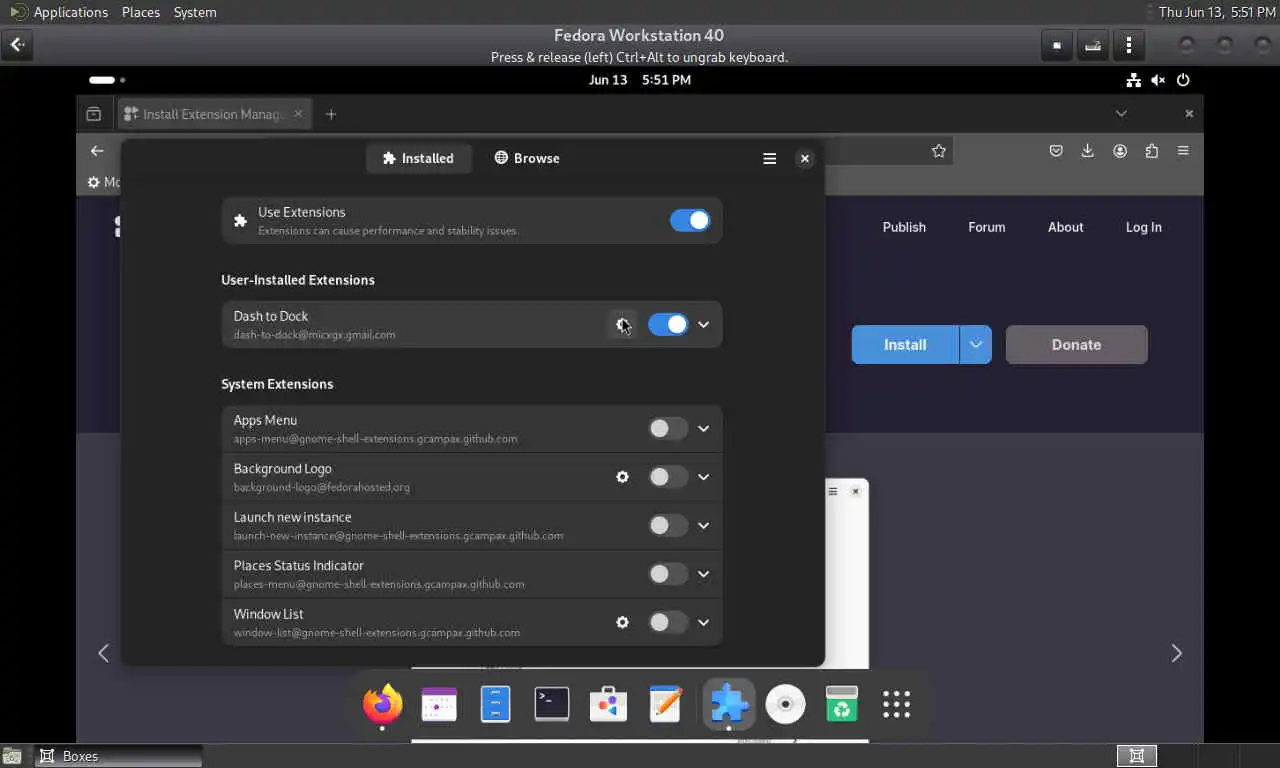Click the Donate button
The image size is (1280, 768).
click(x=1076, y=345)
